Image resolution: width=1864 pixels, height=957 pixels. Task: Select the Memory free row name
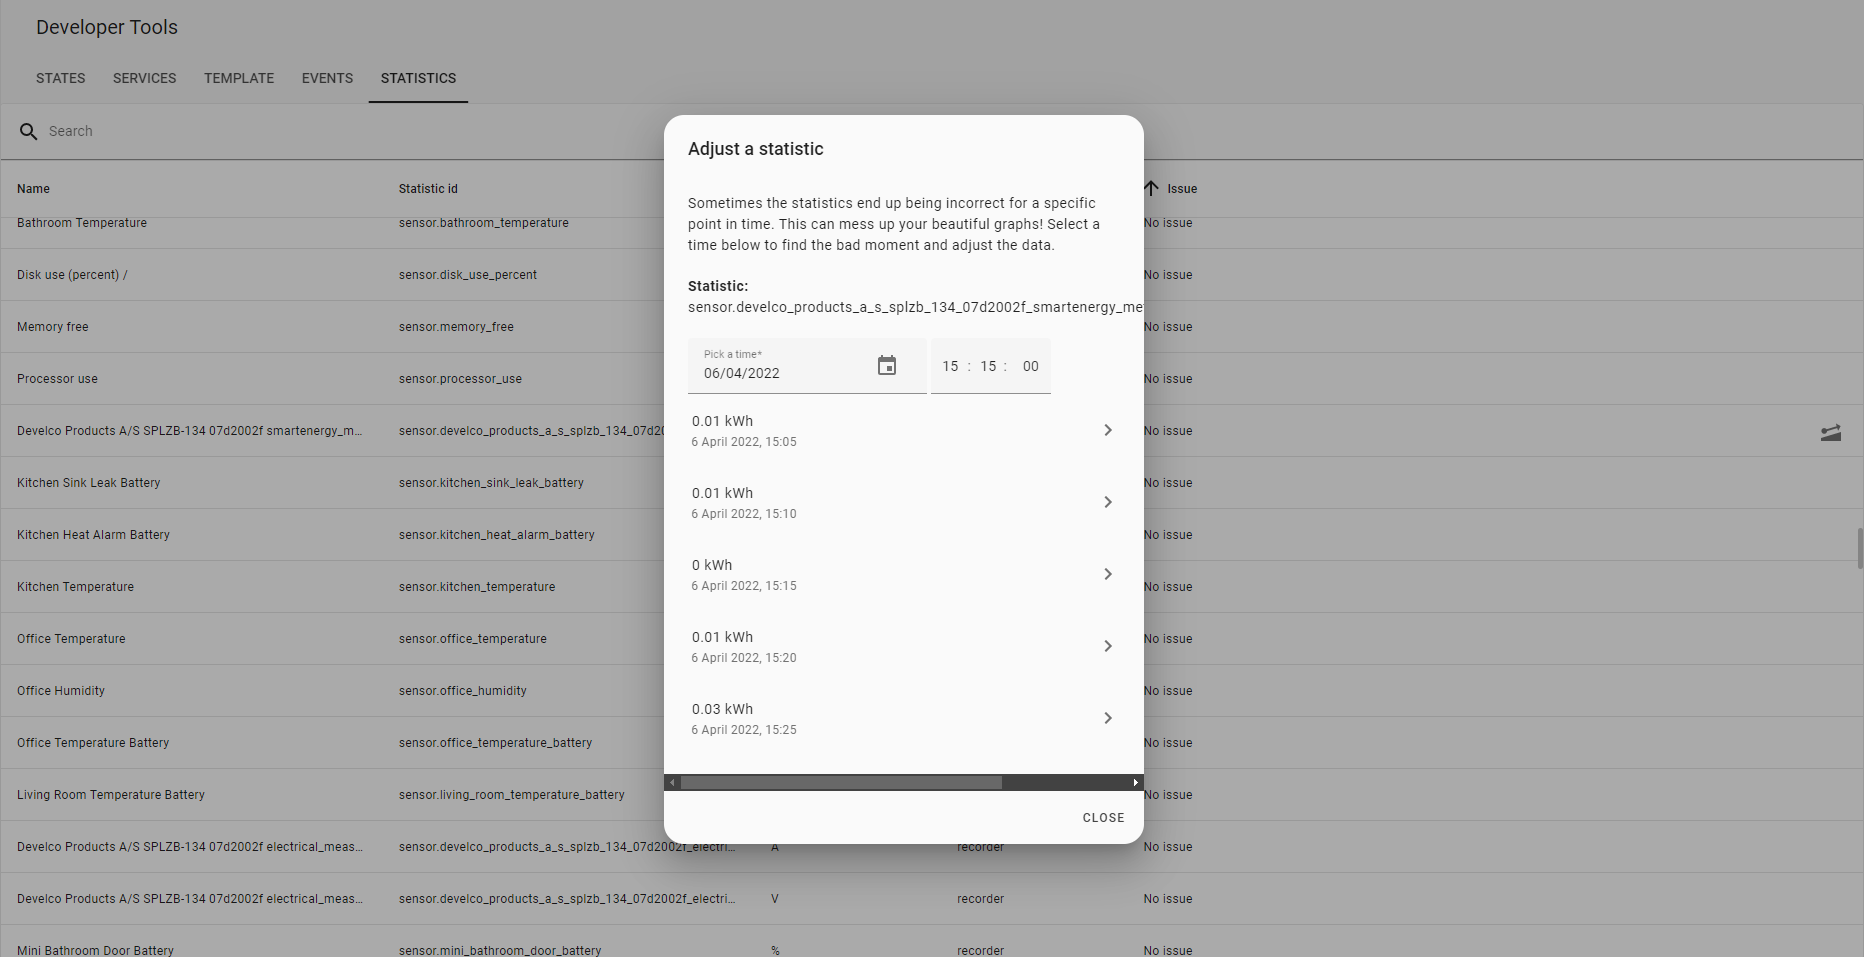53,327
